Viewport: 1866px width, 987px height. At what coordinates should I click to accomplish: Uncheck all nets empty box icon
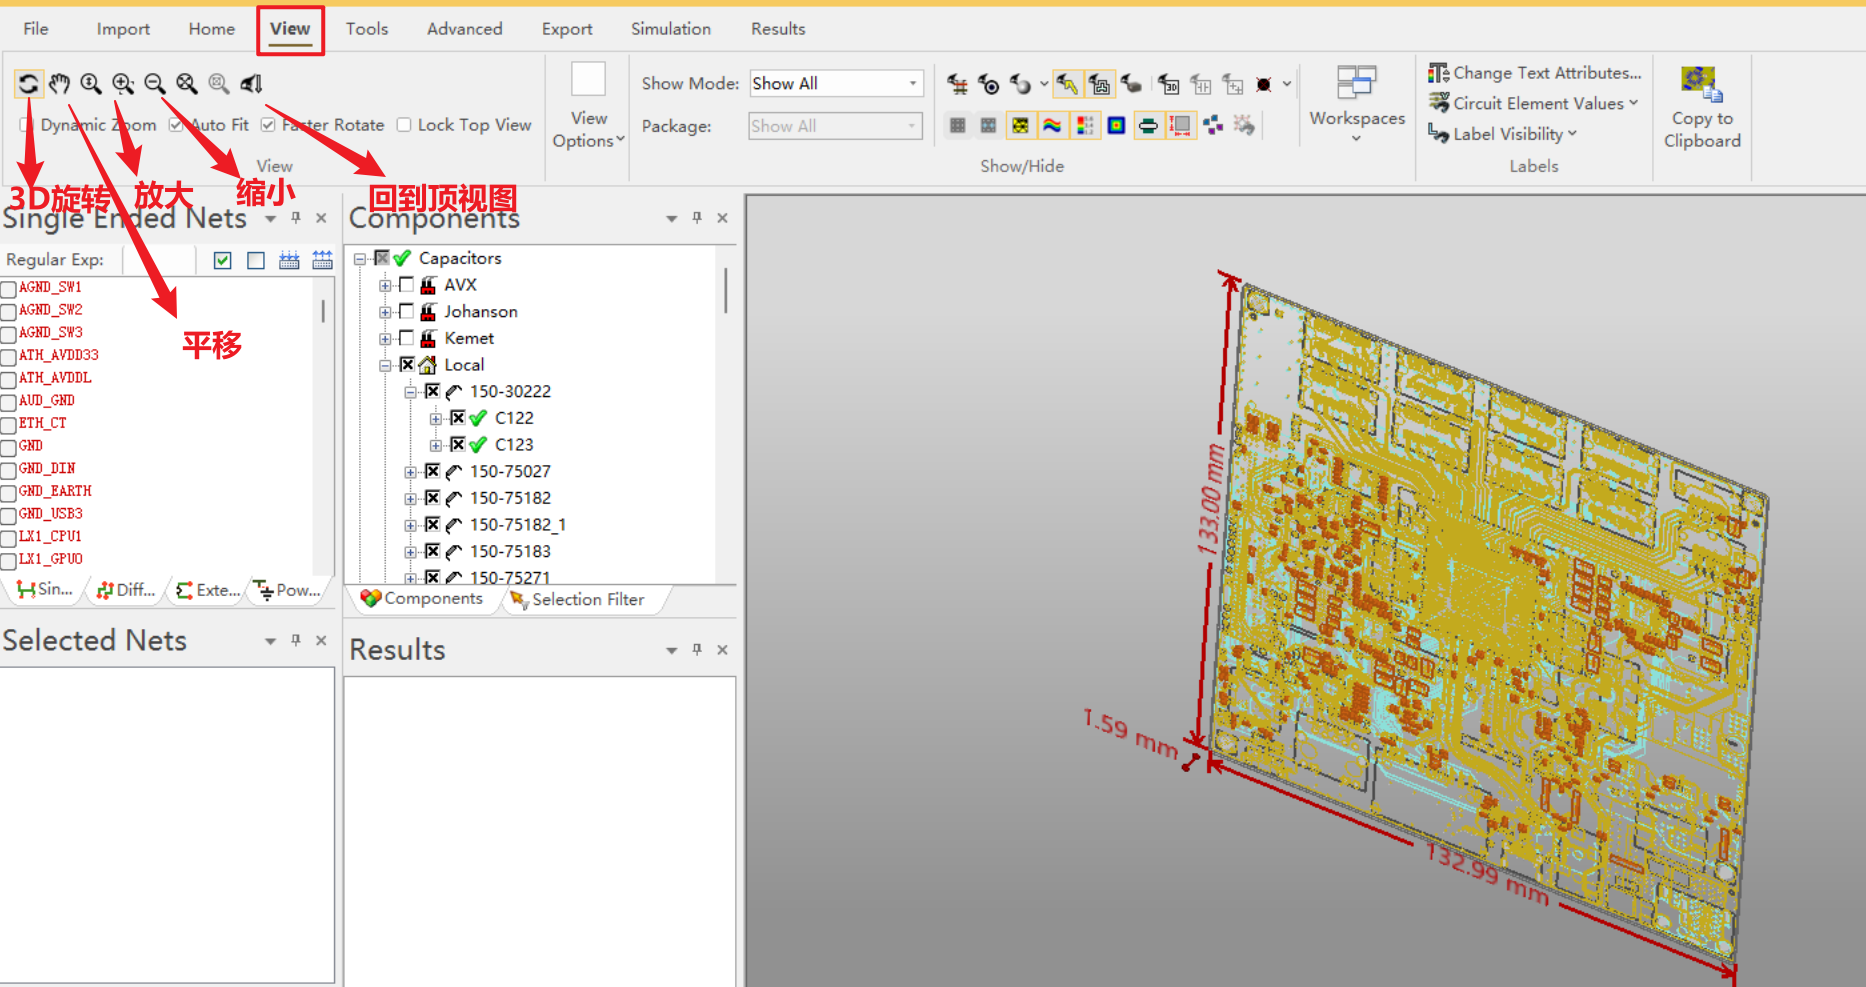point(256,260)
